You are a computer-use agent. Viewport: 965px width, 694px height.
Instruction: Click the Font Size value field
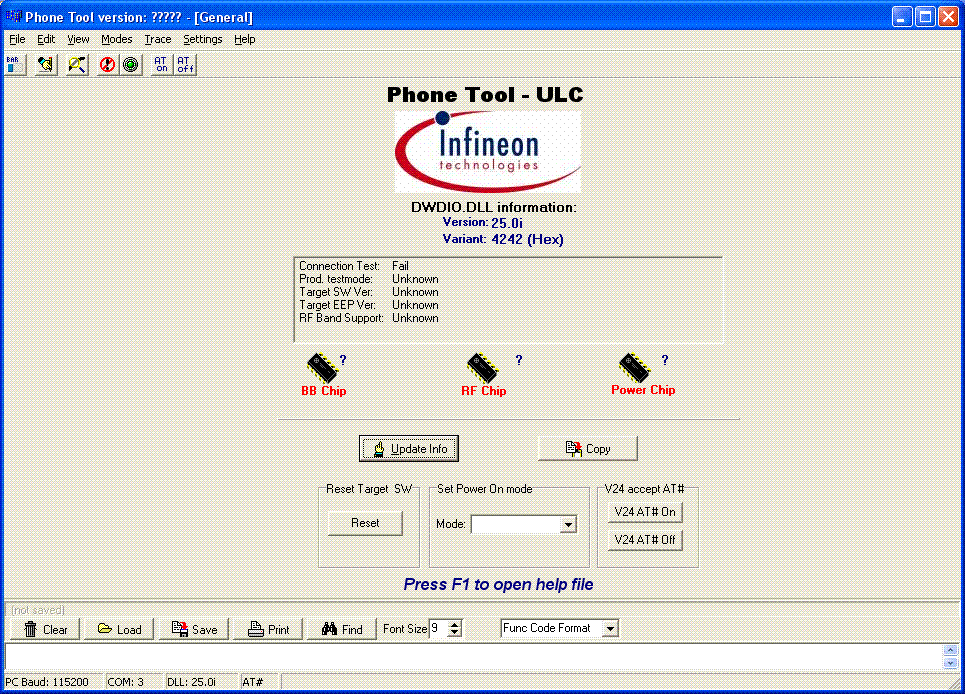[x=439, y=628]
